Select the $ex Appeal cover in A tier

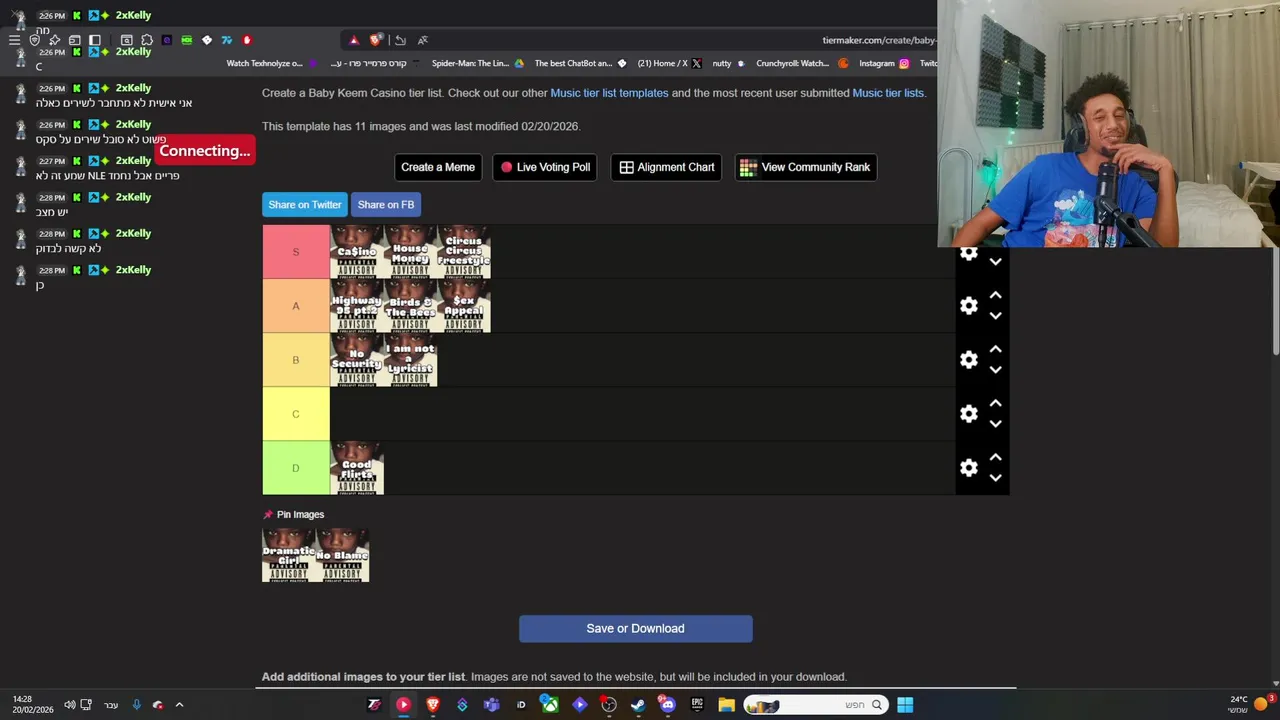point(464,306)
